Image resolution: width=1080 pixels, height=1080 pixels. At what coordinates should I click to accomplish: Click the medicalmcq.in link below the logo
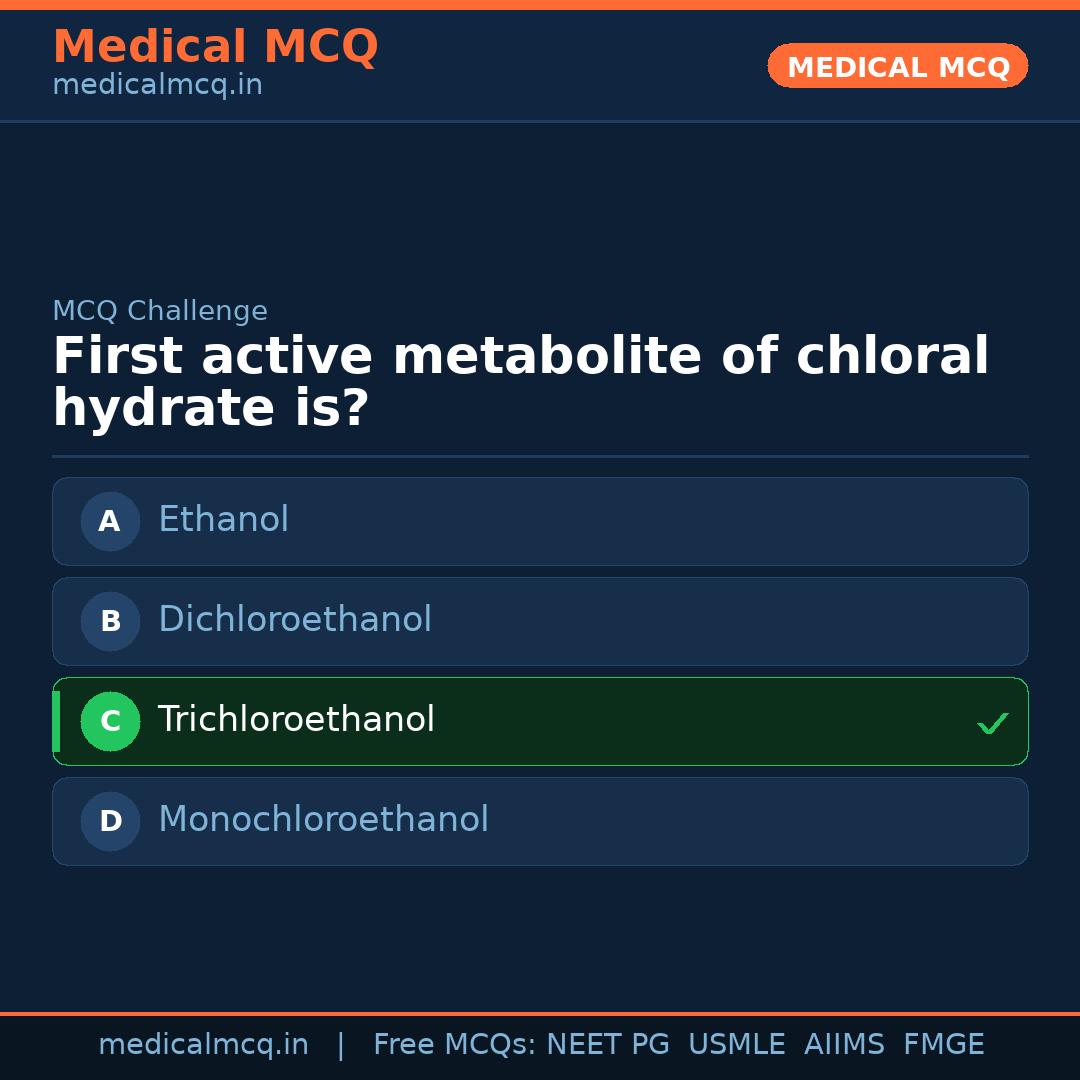tap(157, 84)
